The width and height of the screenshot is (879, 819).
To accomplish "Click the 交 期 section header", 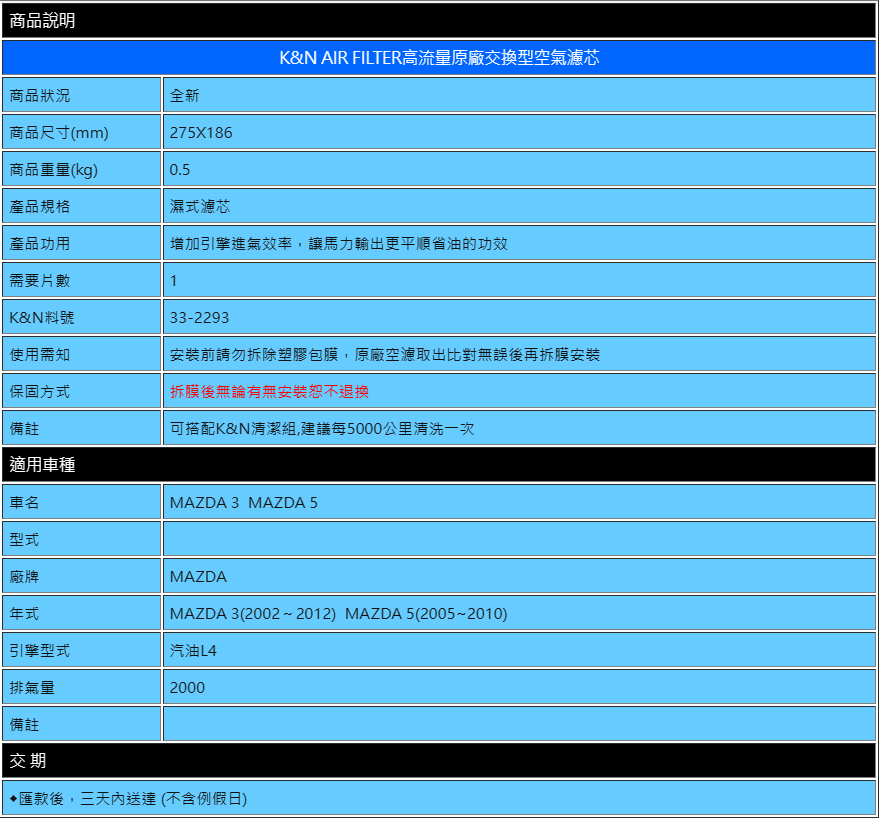I will tap(439, 761).
